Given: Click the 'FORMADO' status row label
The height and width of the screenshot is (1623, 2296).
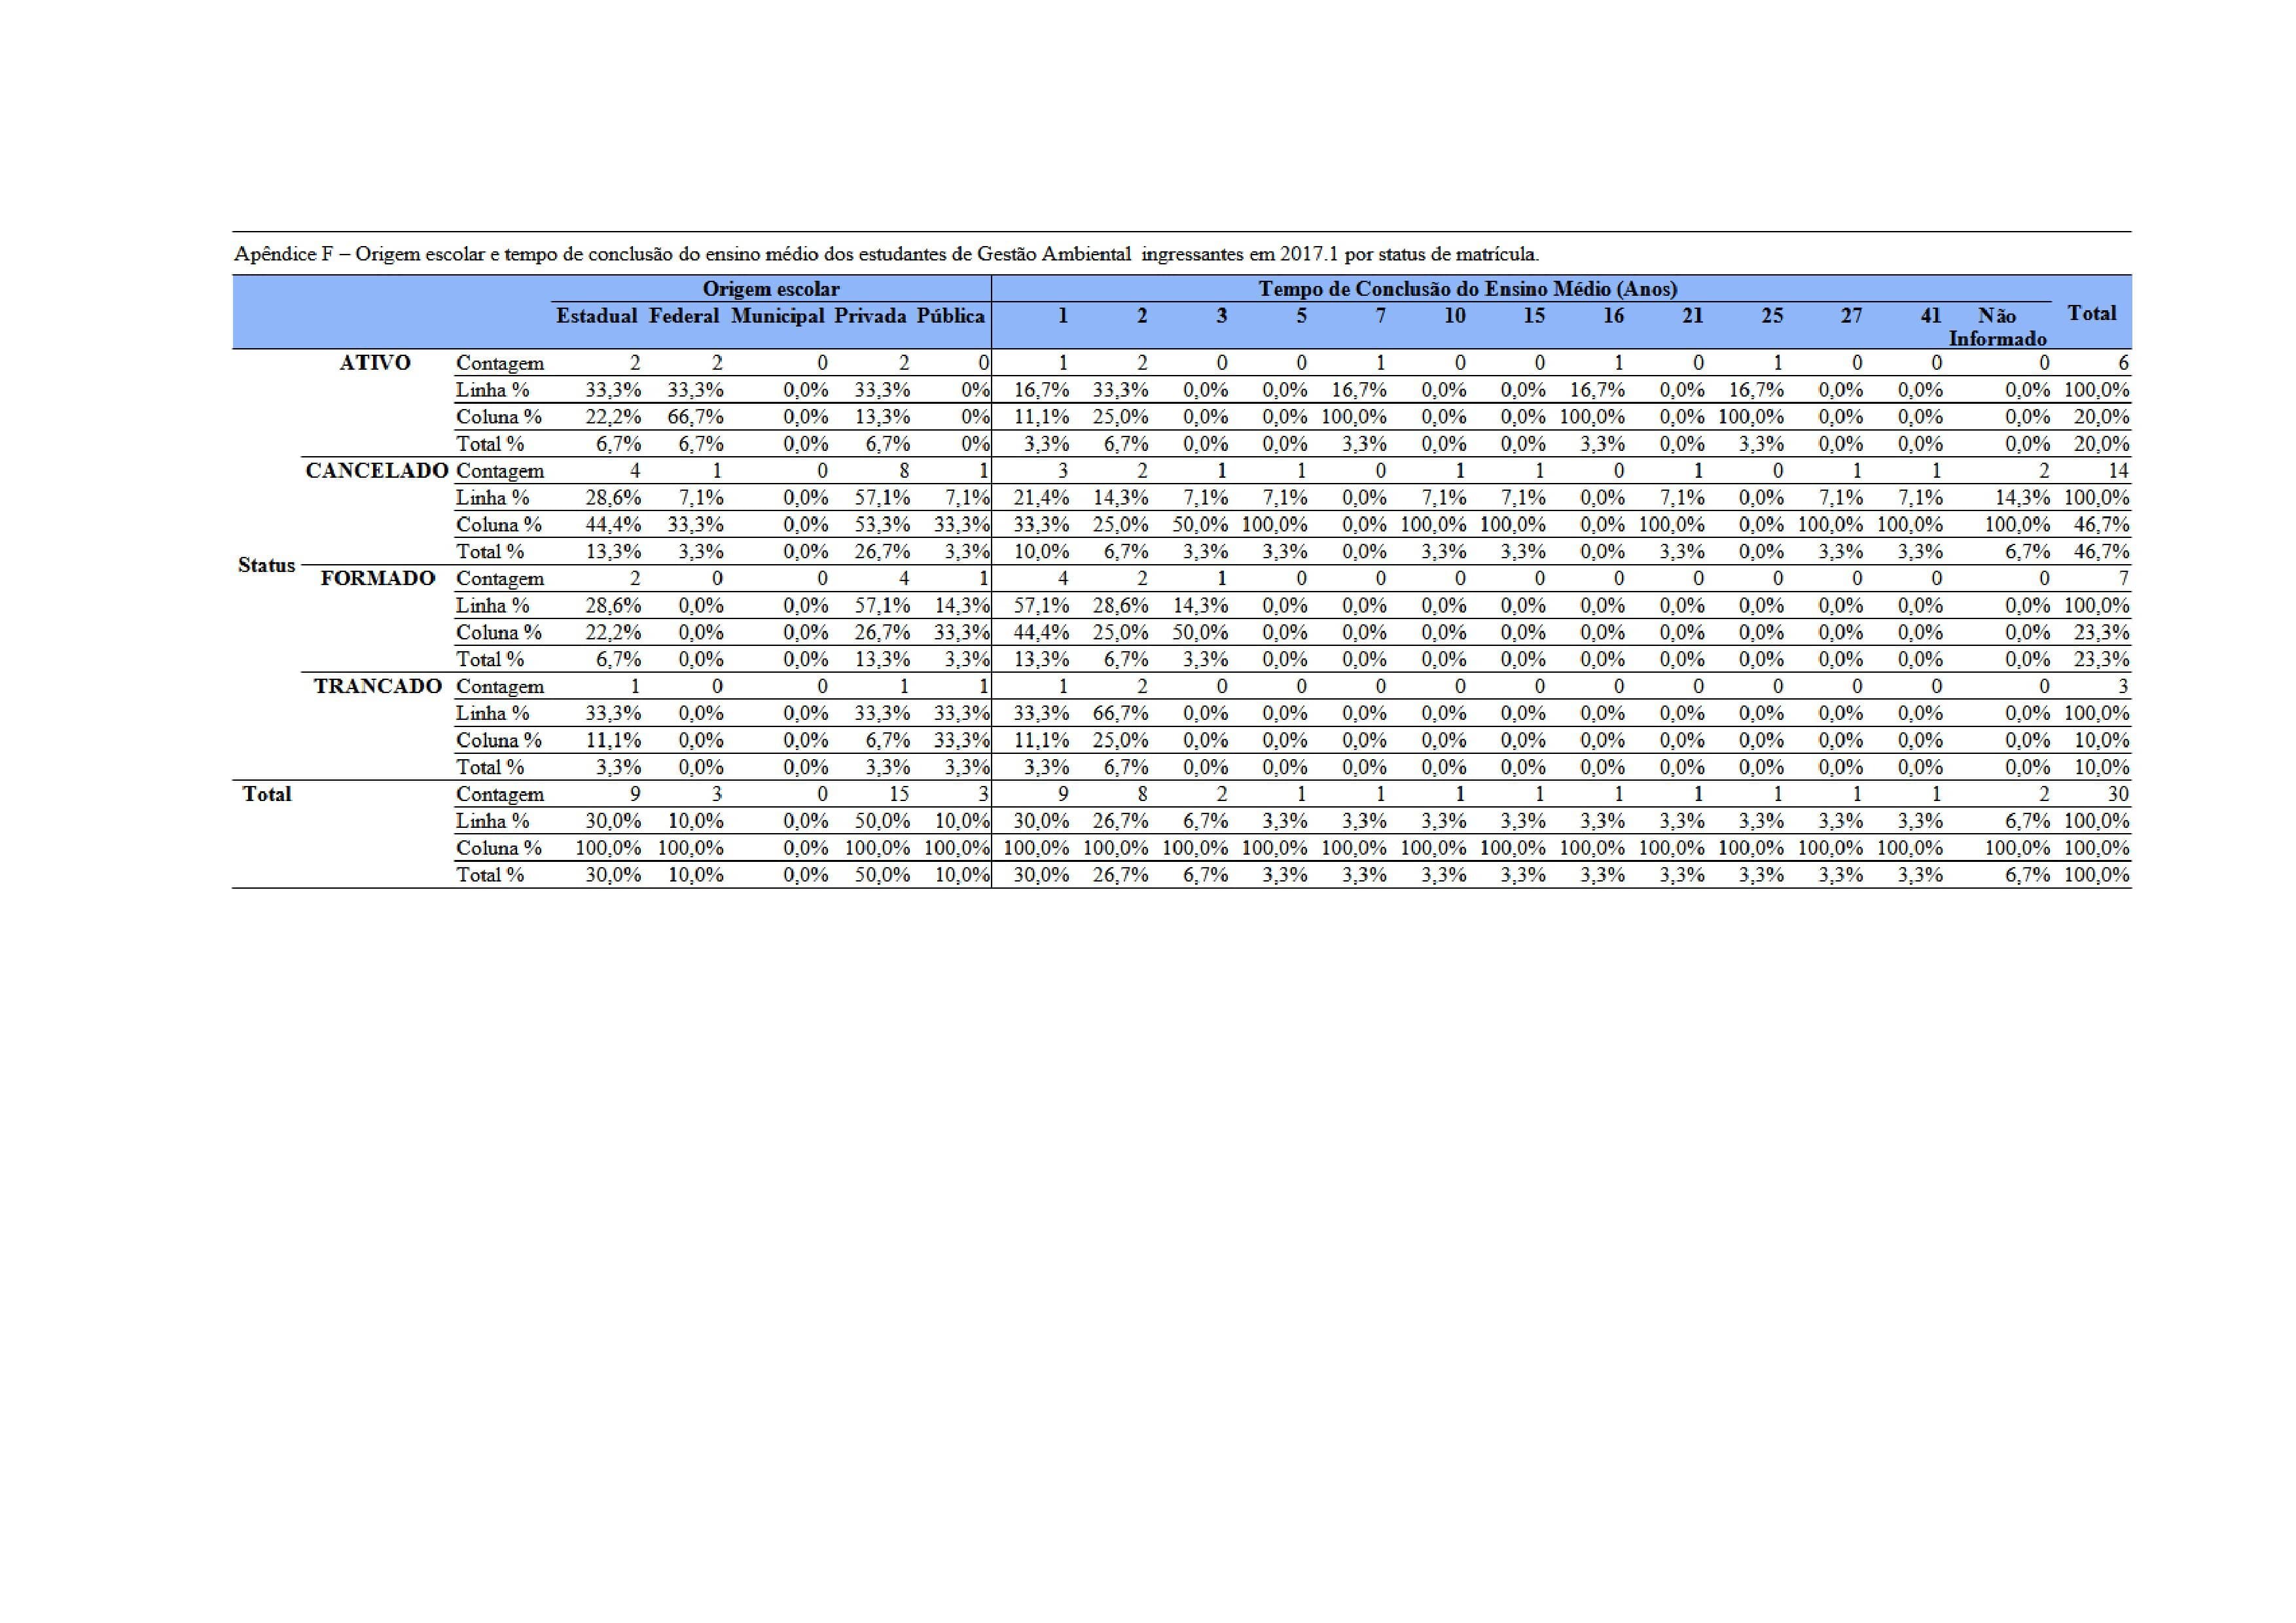Looking at the screenshot, I should pyautogui.click(x=377, y=579).
